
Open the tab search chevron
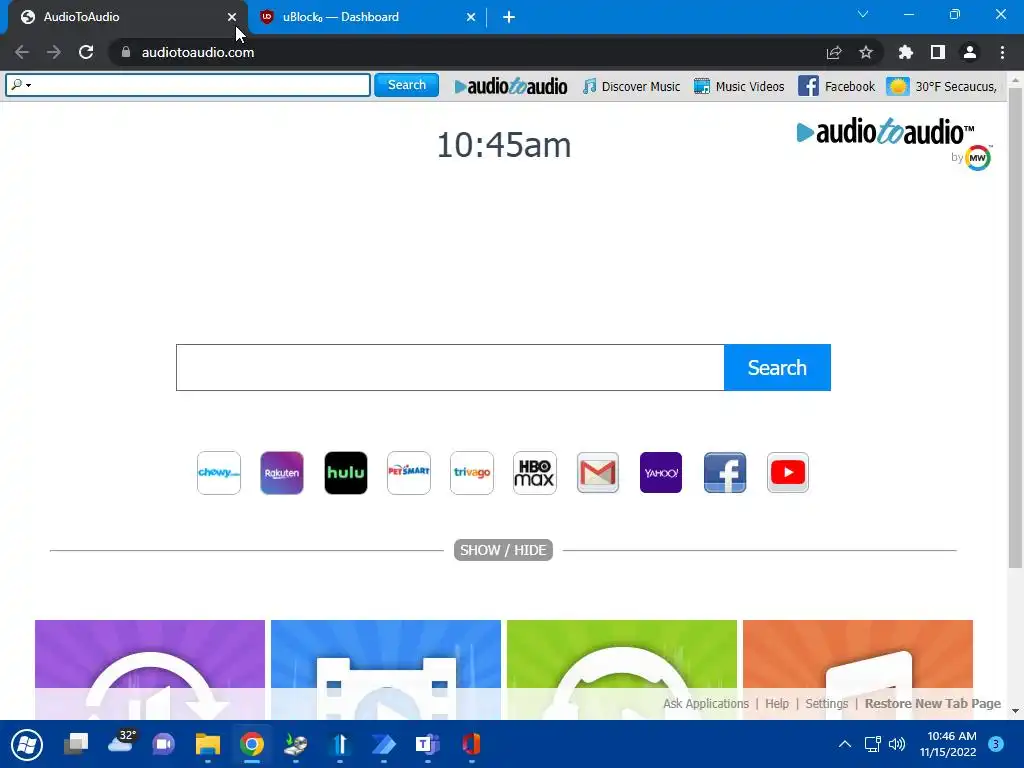point(863,14)
